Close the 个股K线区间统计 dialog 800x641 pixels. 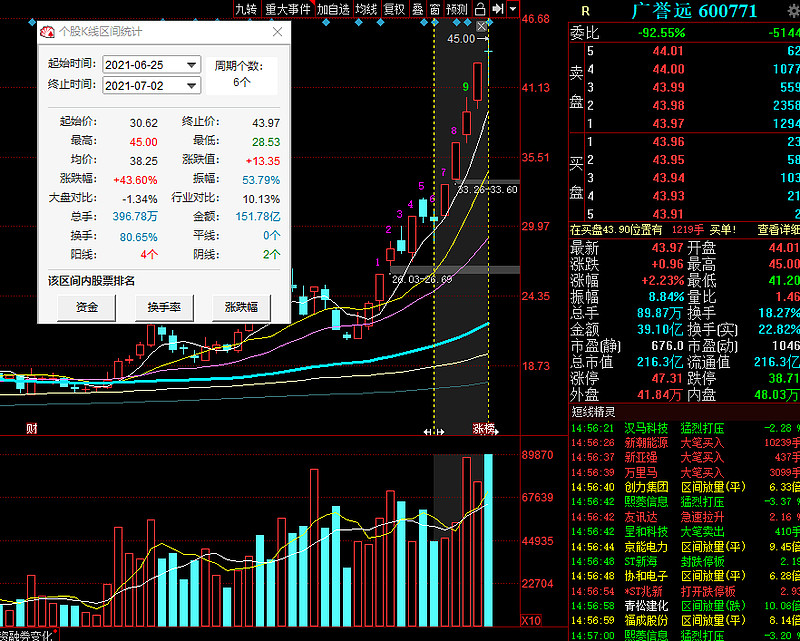[x=278, y=32]
